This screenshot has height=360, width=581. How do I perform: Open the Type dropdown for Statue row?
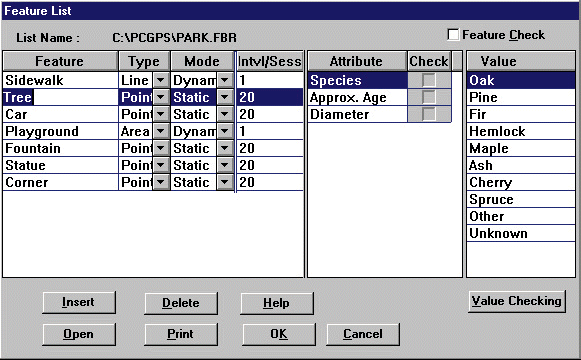point(161,165)
